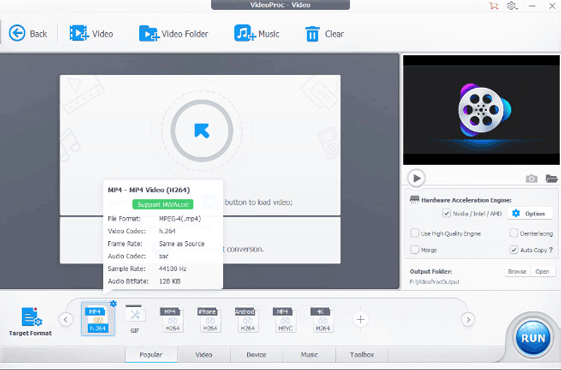Click the 'MPEG-4(.mp4)' file format value
561x370 pixels.
180,219
